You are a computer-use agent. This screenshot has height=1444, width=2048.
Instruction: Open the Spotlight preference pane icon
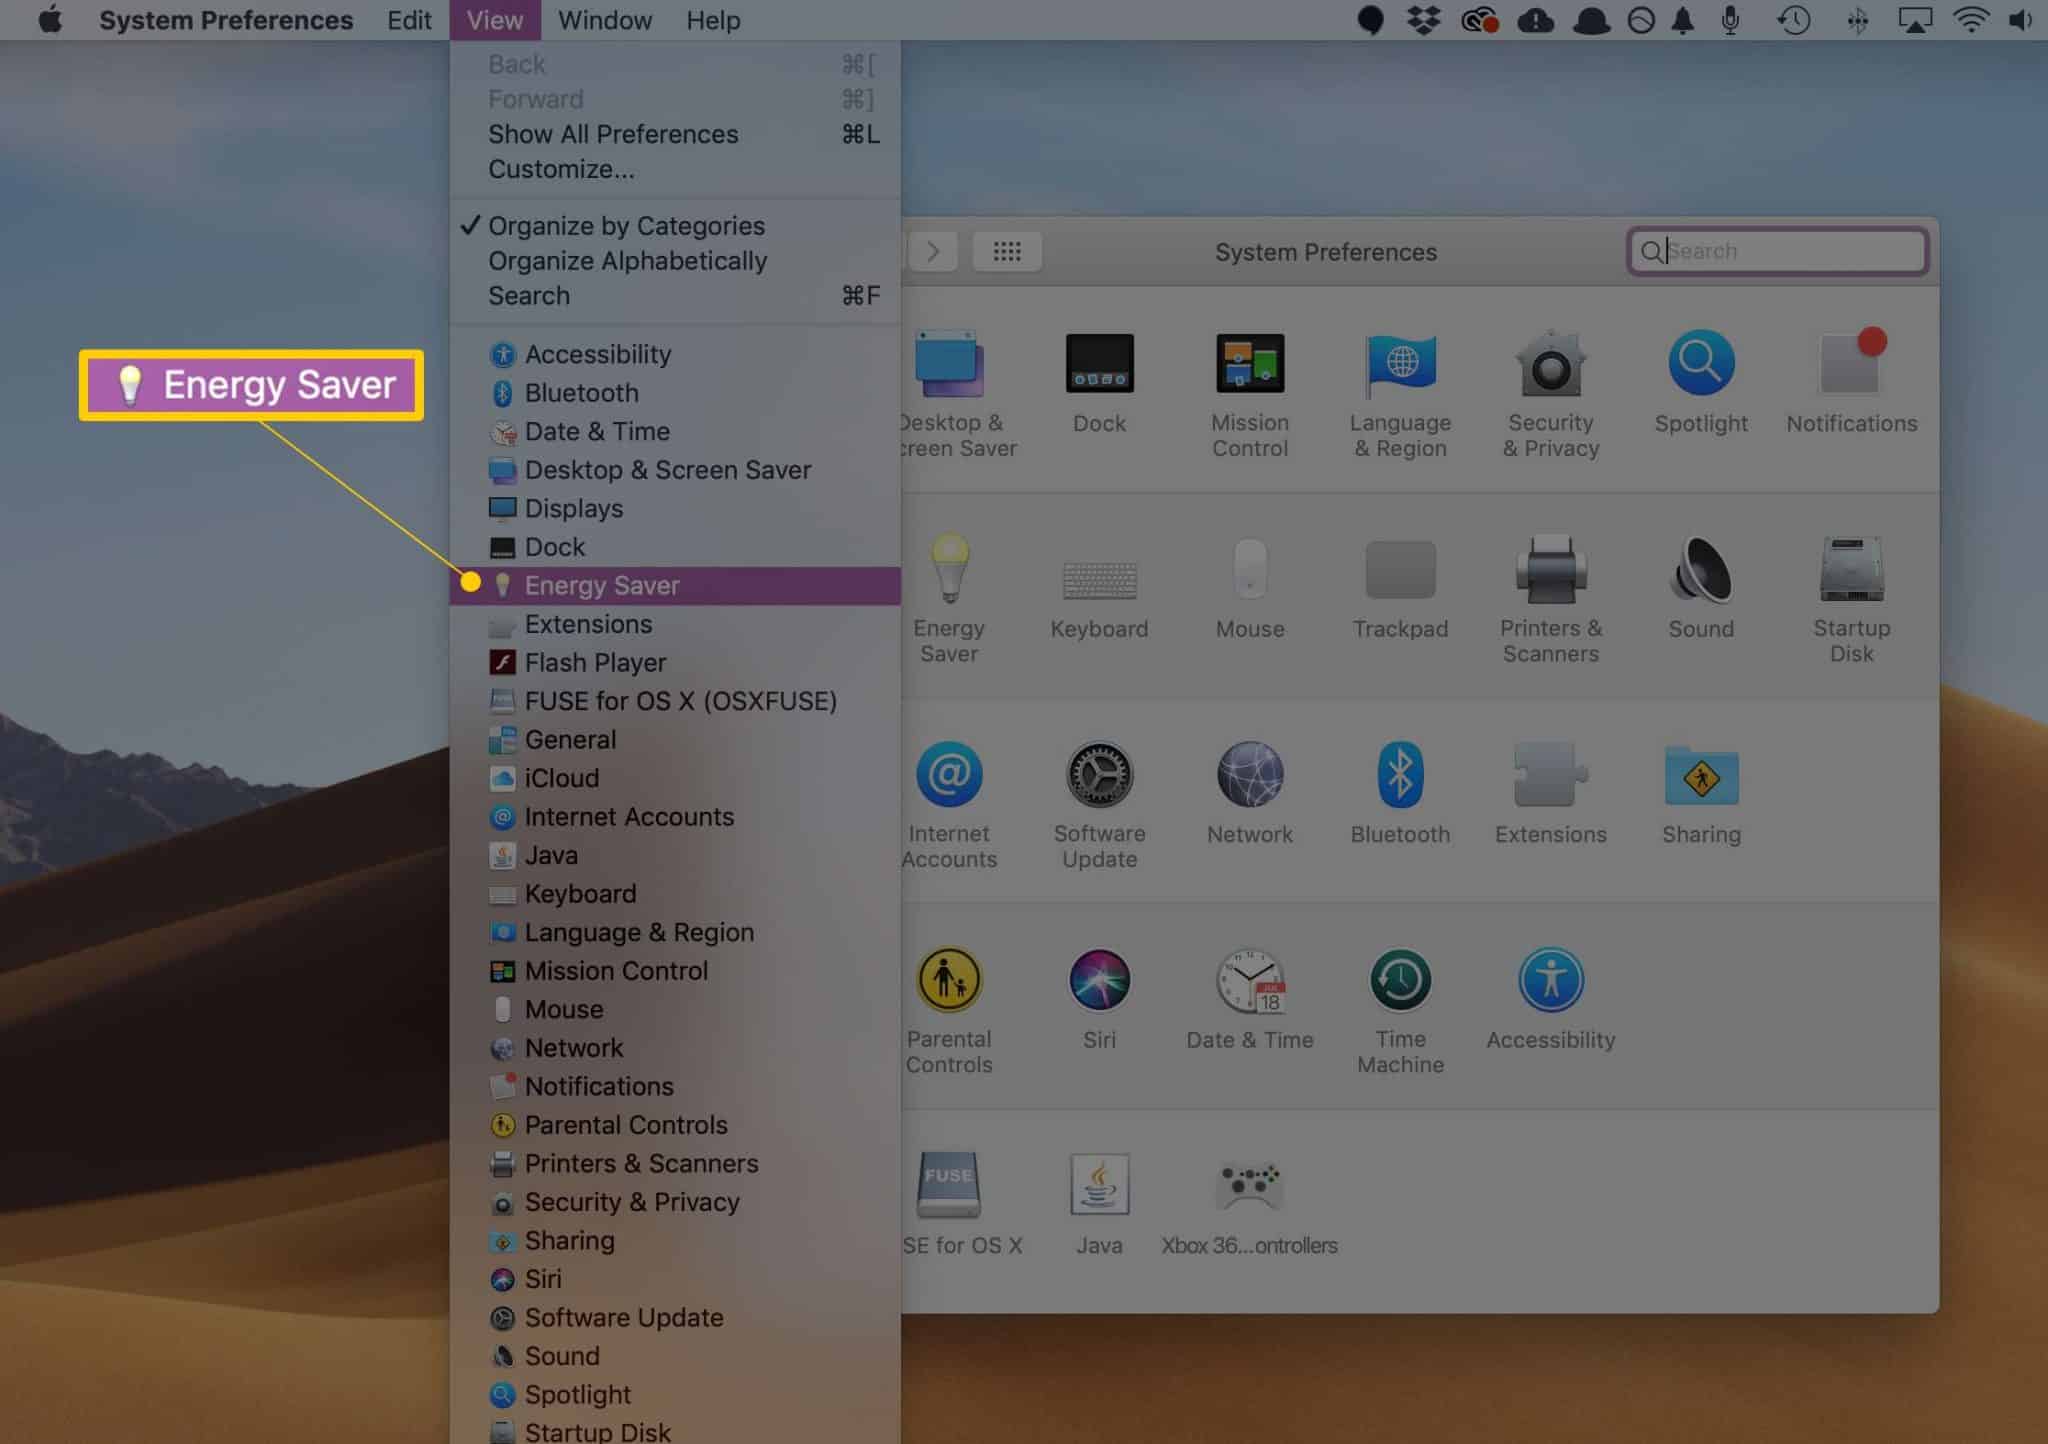[1700, 364]
